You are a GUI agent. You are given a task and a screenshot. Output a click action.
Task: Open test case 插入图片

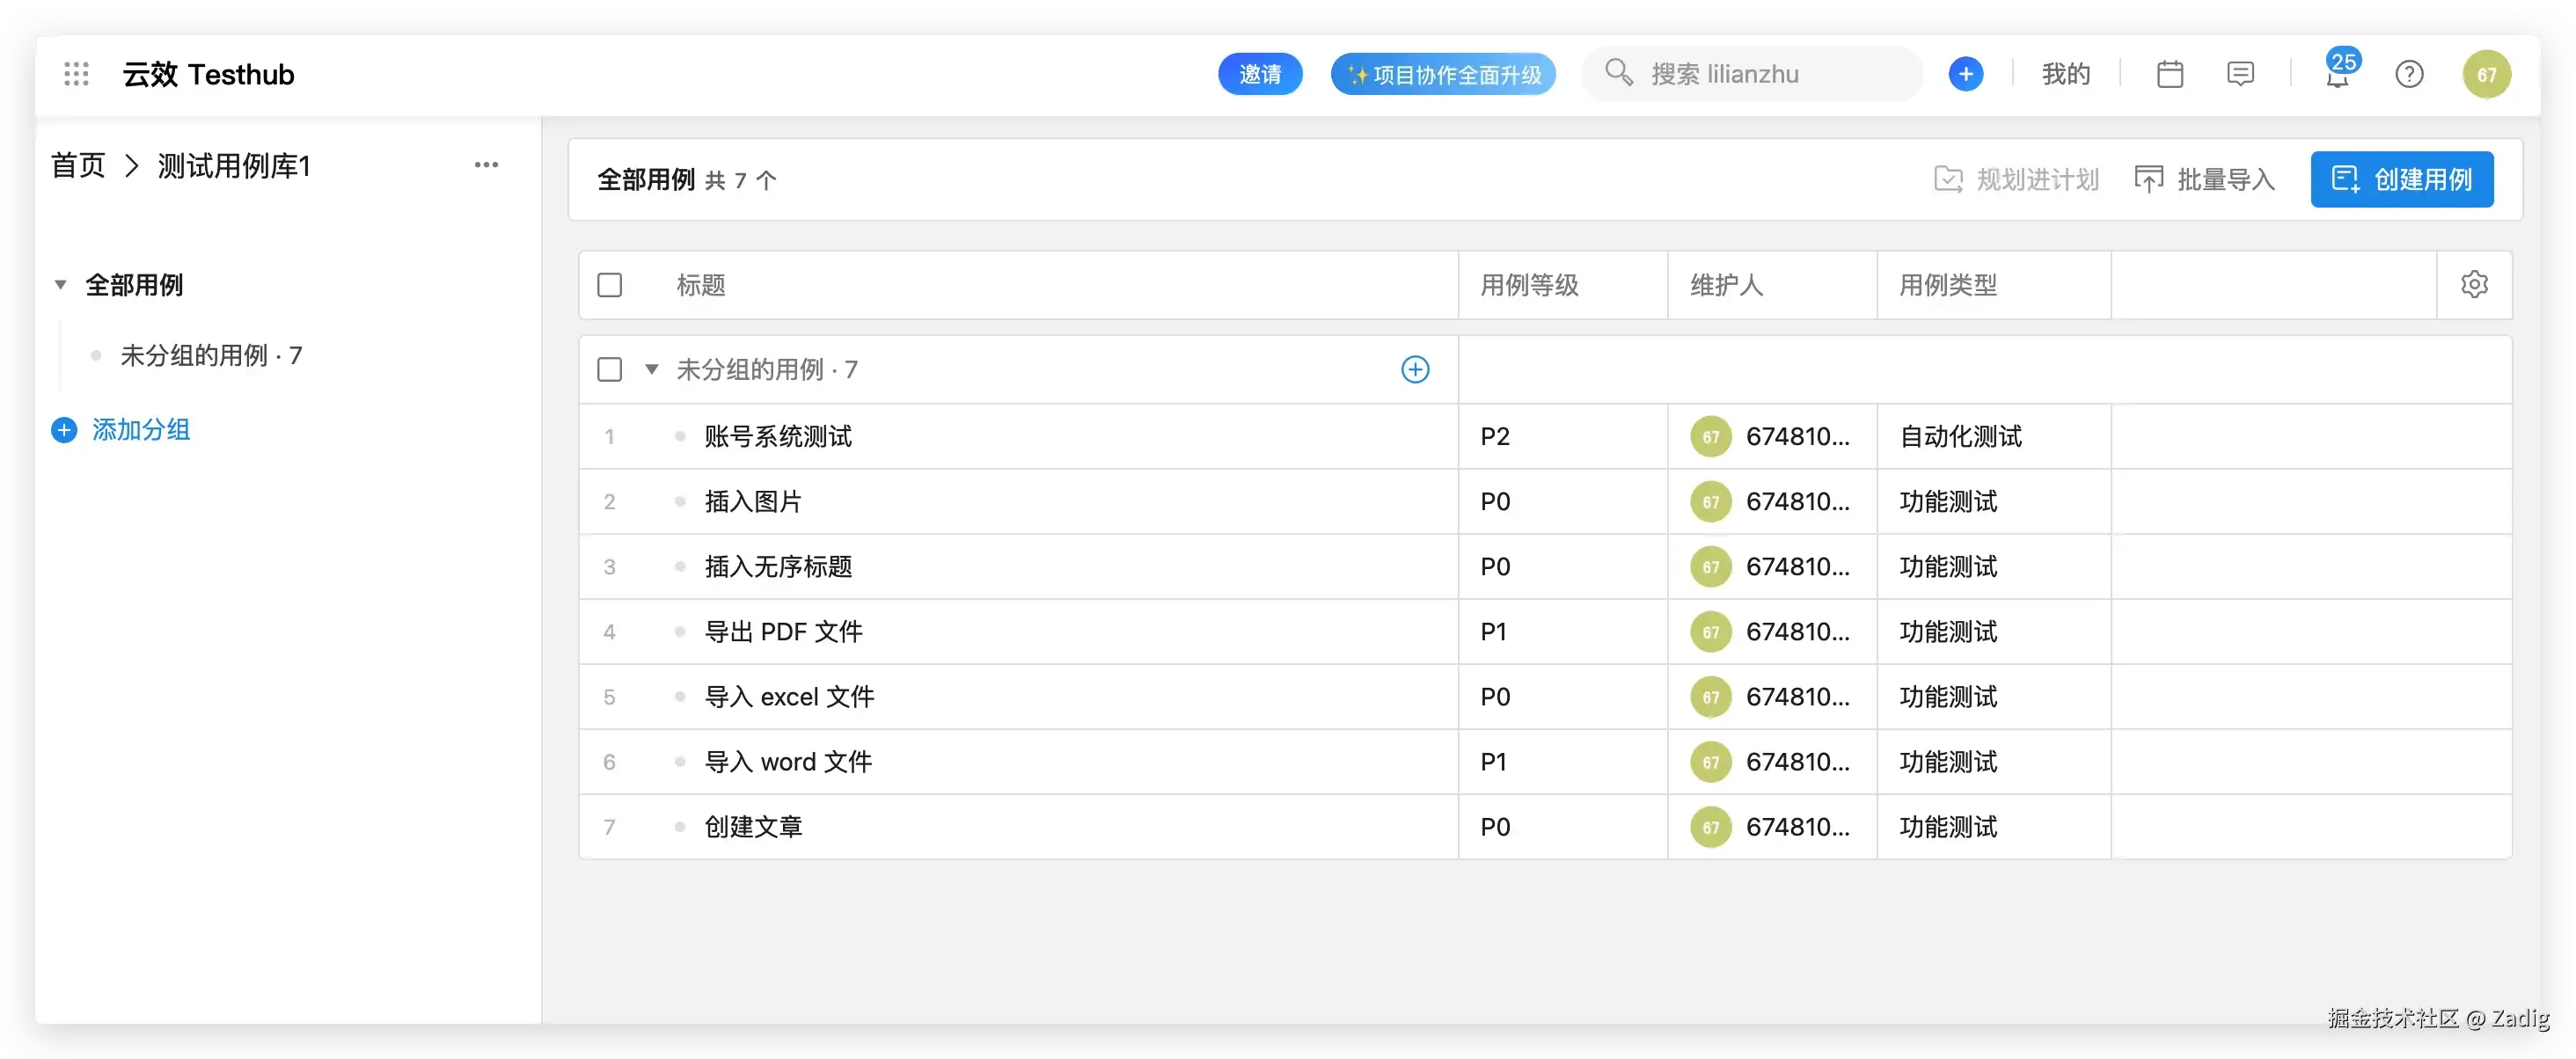click(x=753, y=502)
